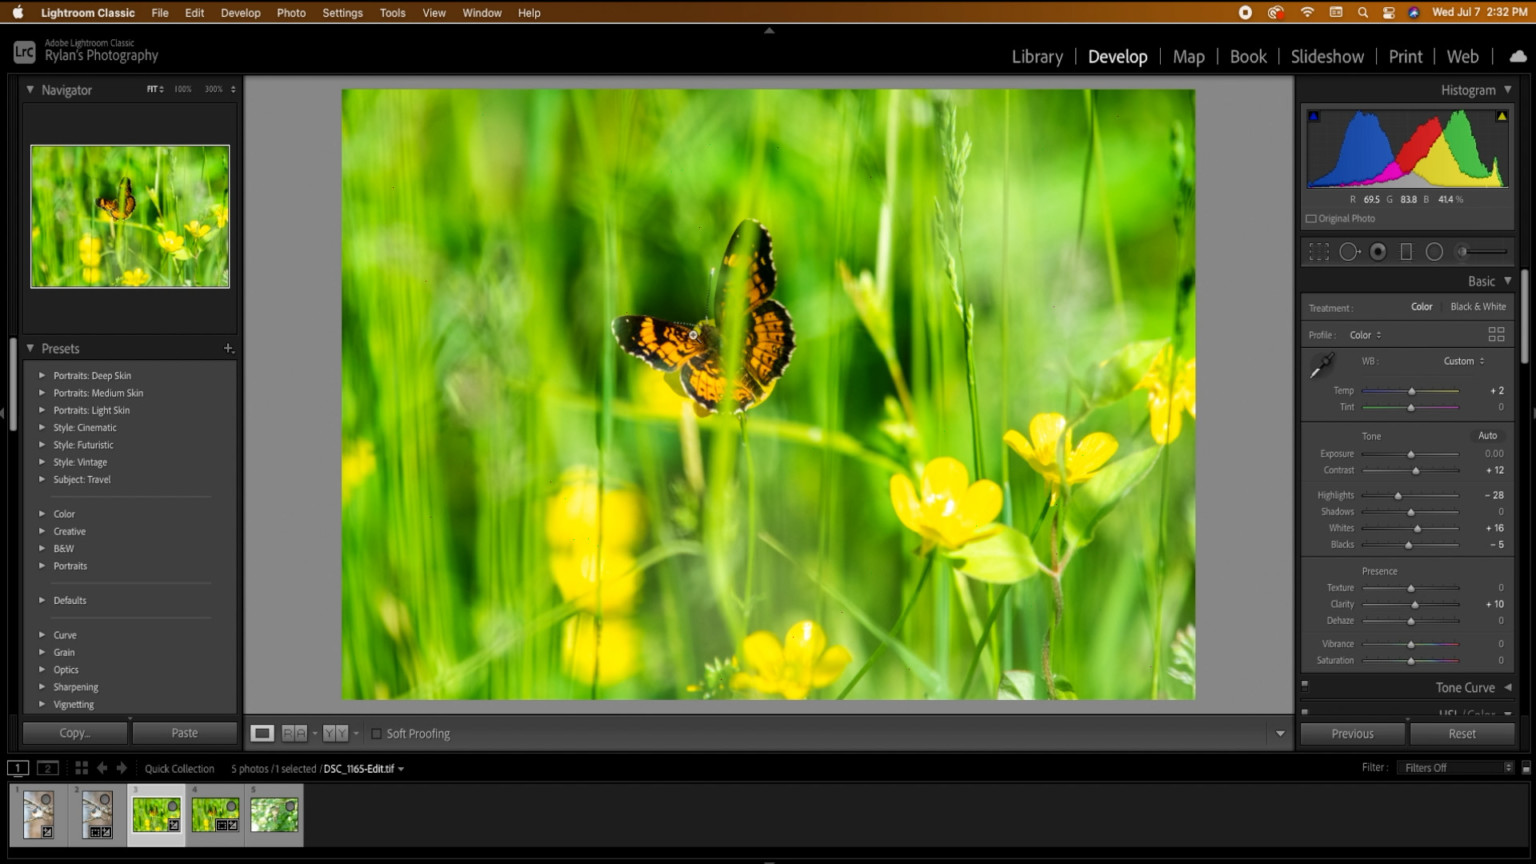Image resolution: width=1536 pixels, height=864 pixels.
Task: Click the Navigator preview image
Action: pyautogui.click(x=130, y=216)
